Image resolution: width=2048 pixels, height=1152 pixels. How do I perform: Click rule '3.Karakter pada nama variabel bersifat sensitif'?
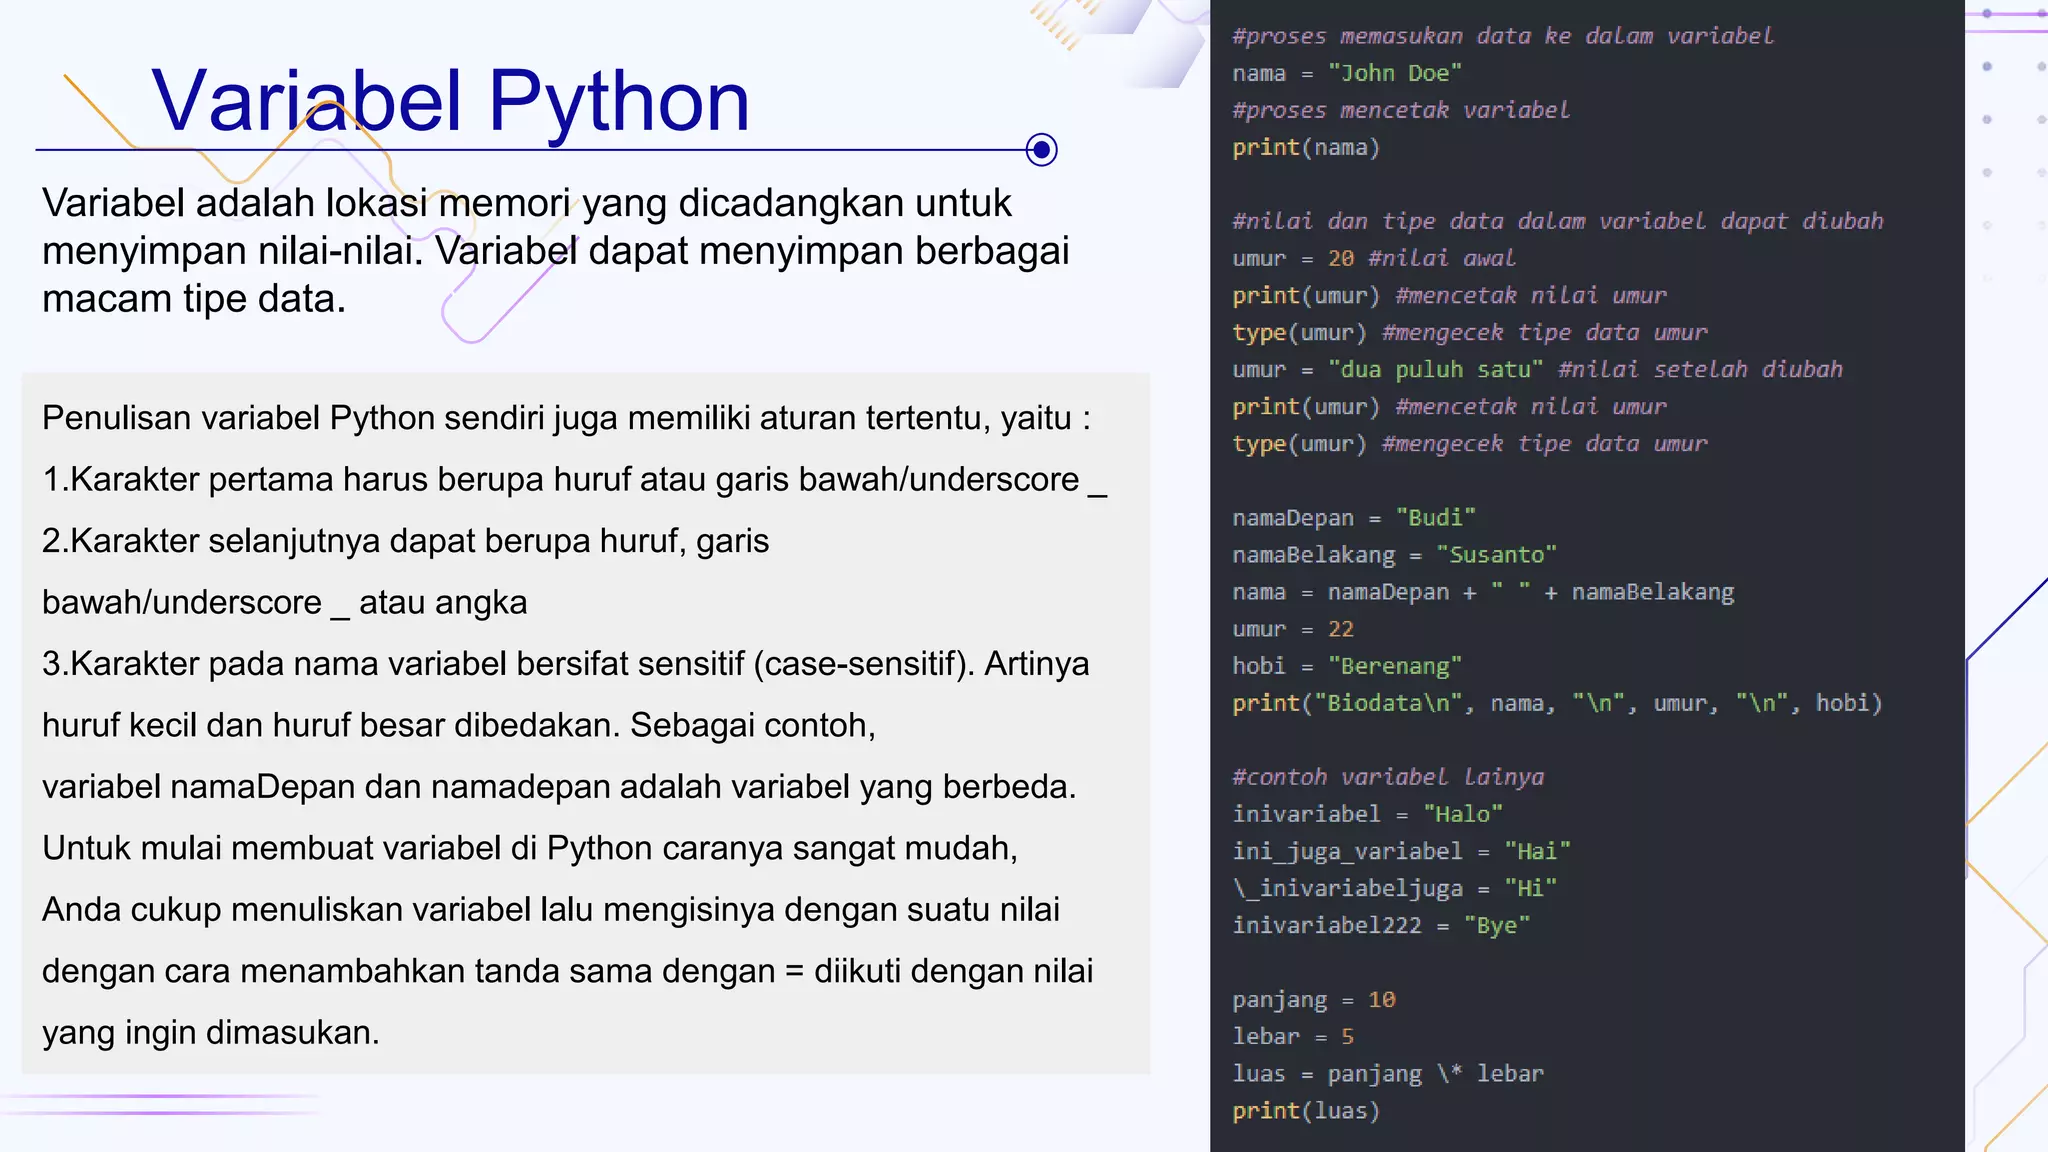(x=565, y=664)
